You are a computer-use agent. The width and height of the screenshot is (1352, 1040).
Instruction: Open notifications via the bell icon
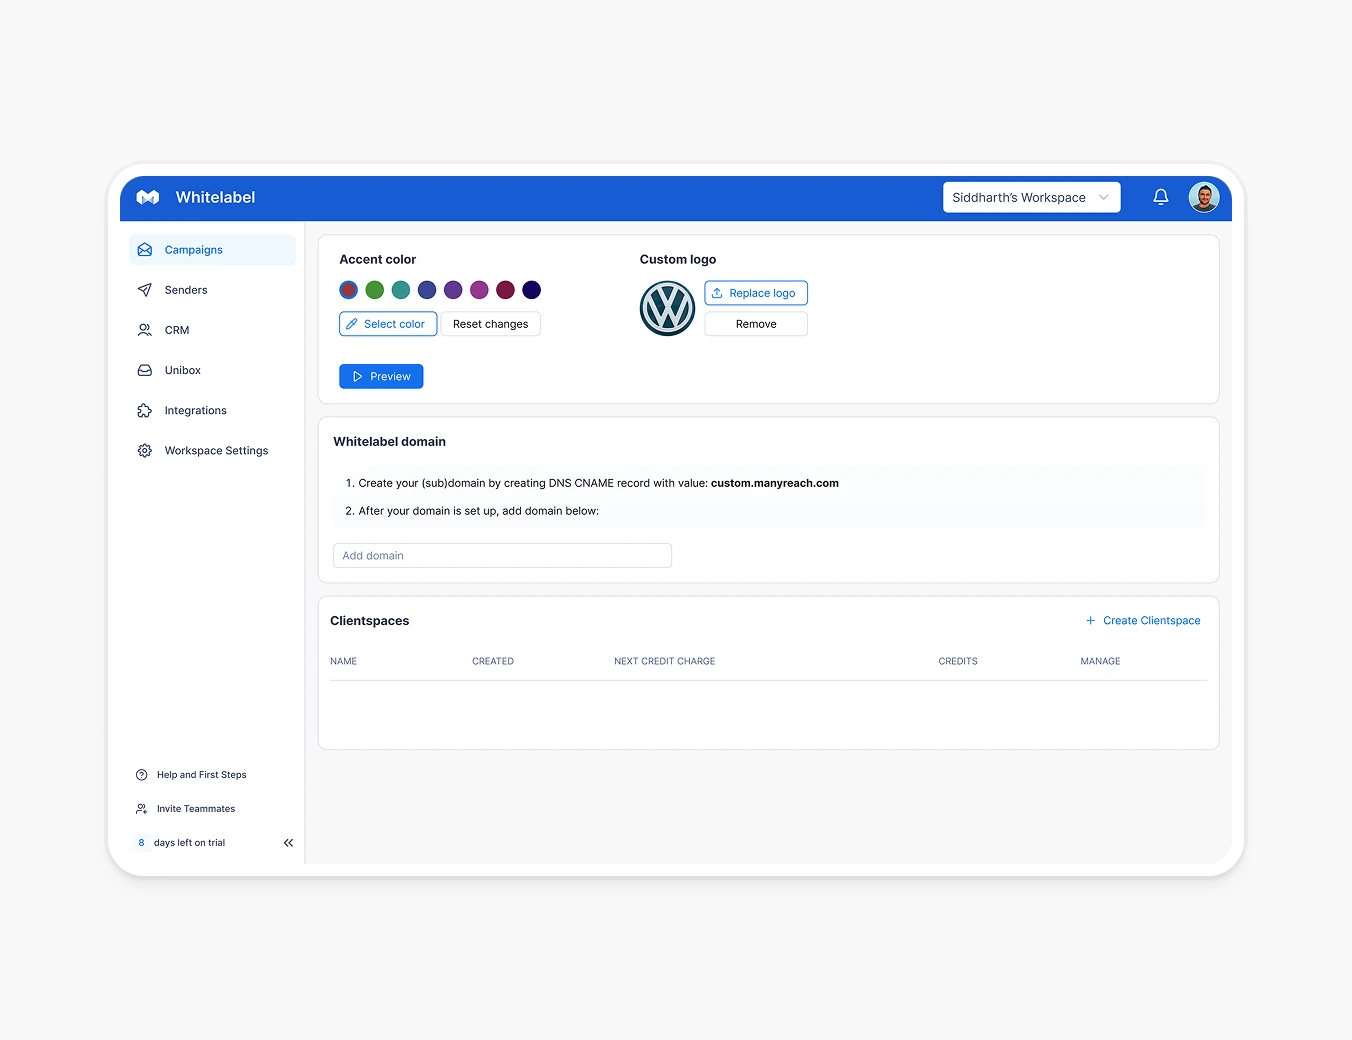1160,197
